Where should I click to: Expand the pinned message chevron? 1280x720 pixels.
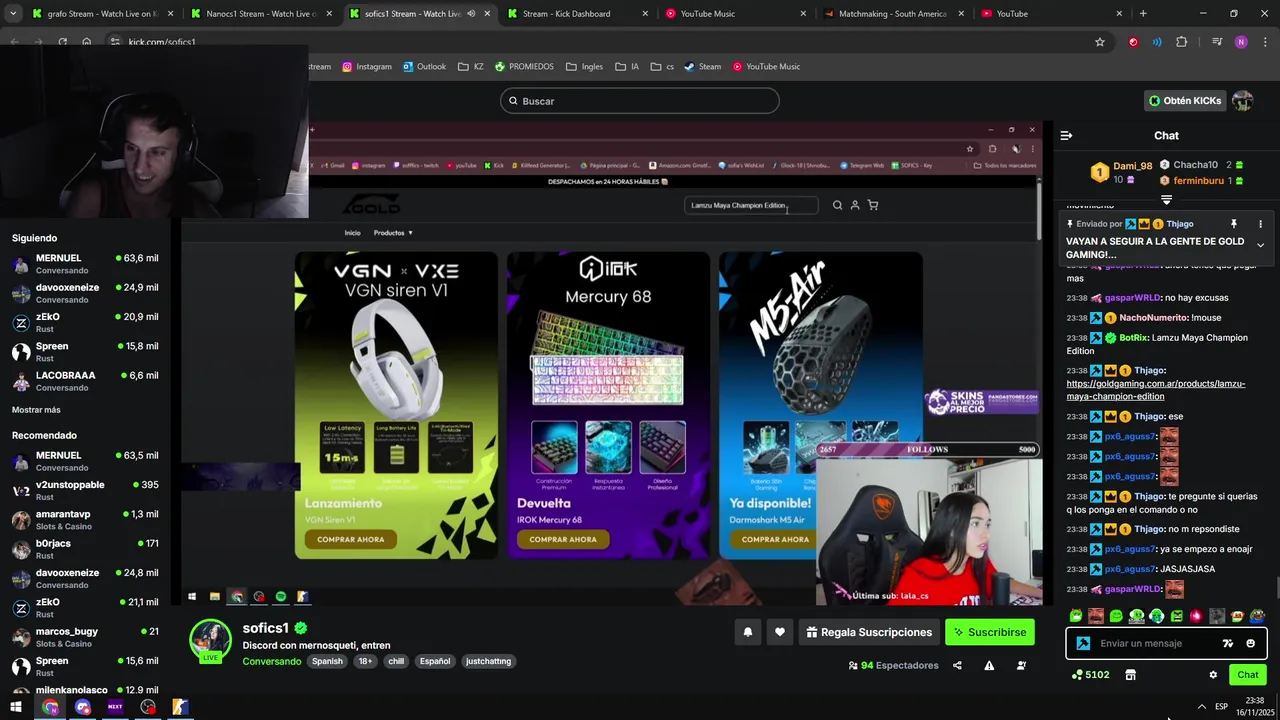[x=1260, y=245]
